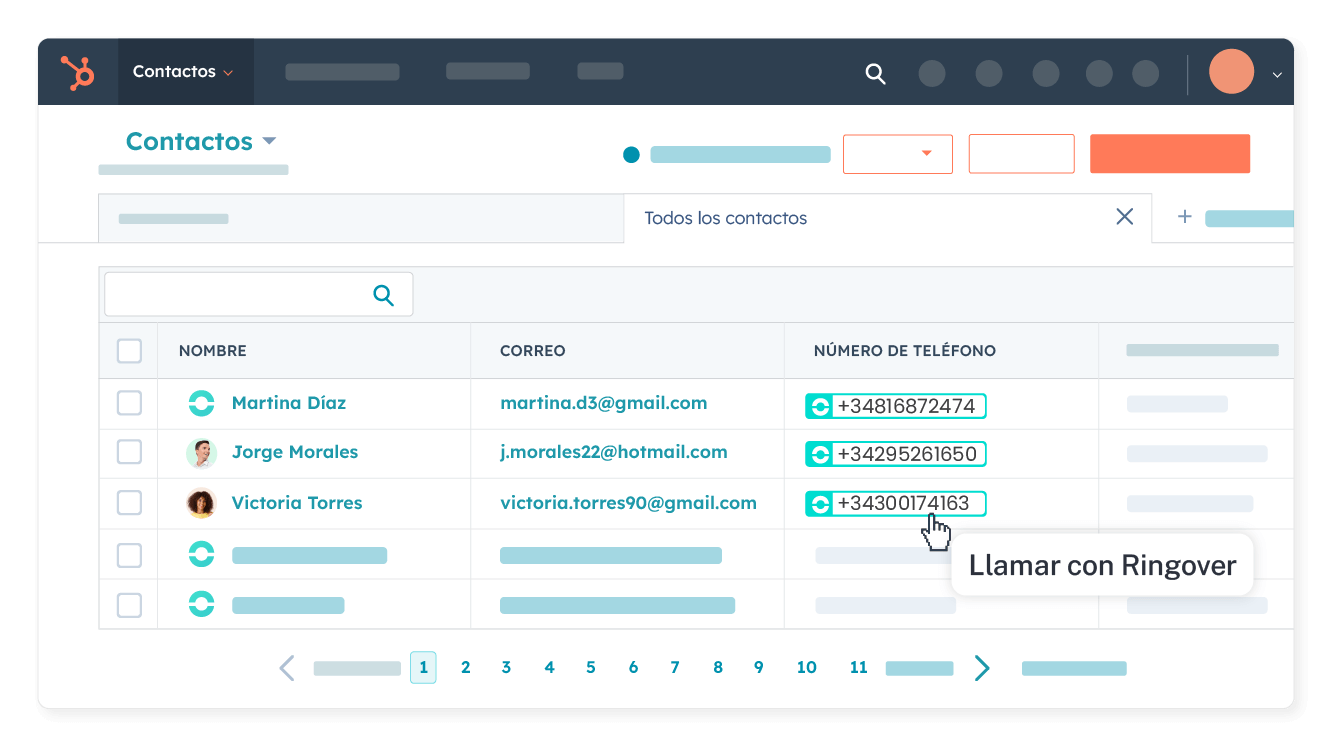Click the Ringover sync icon next to Martina Díaz
This screenshot has width=1332, height=747.
coord(201,402)
